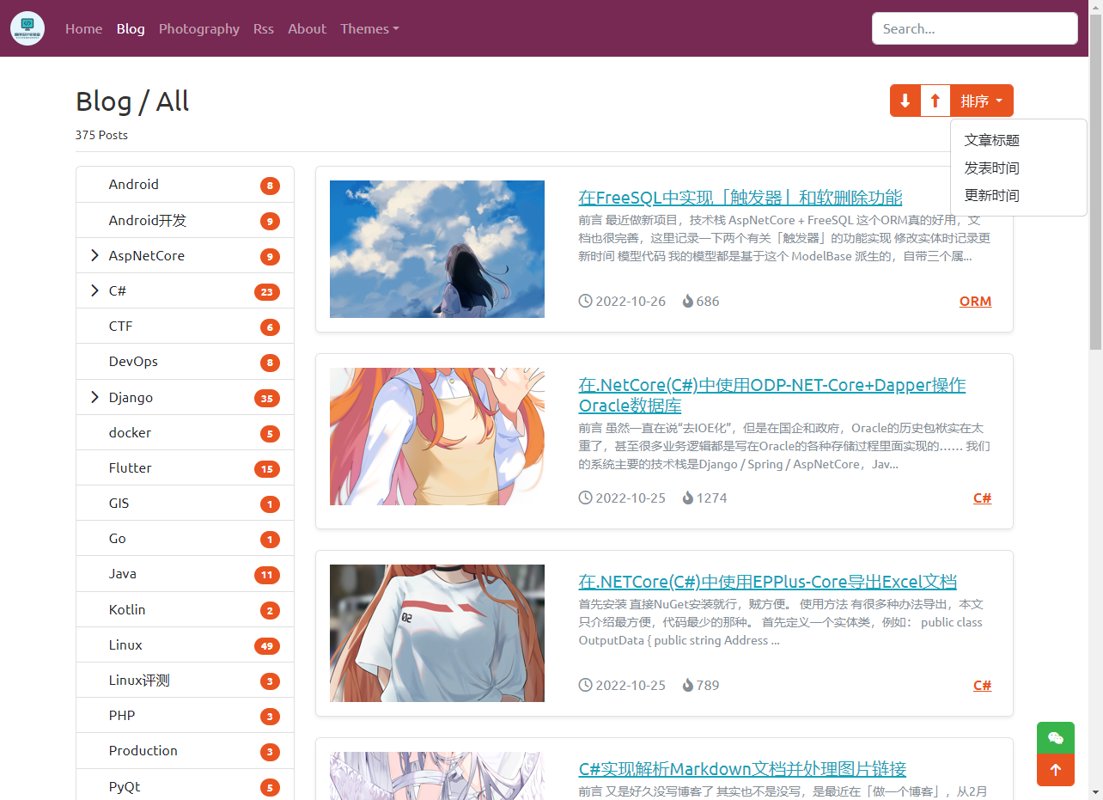
Task: Click the clock icon on the EPPlus post
Action: 585,685
